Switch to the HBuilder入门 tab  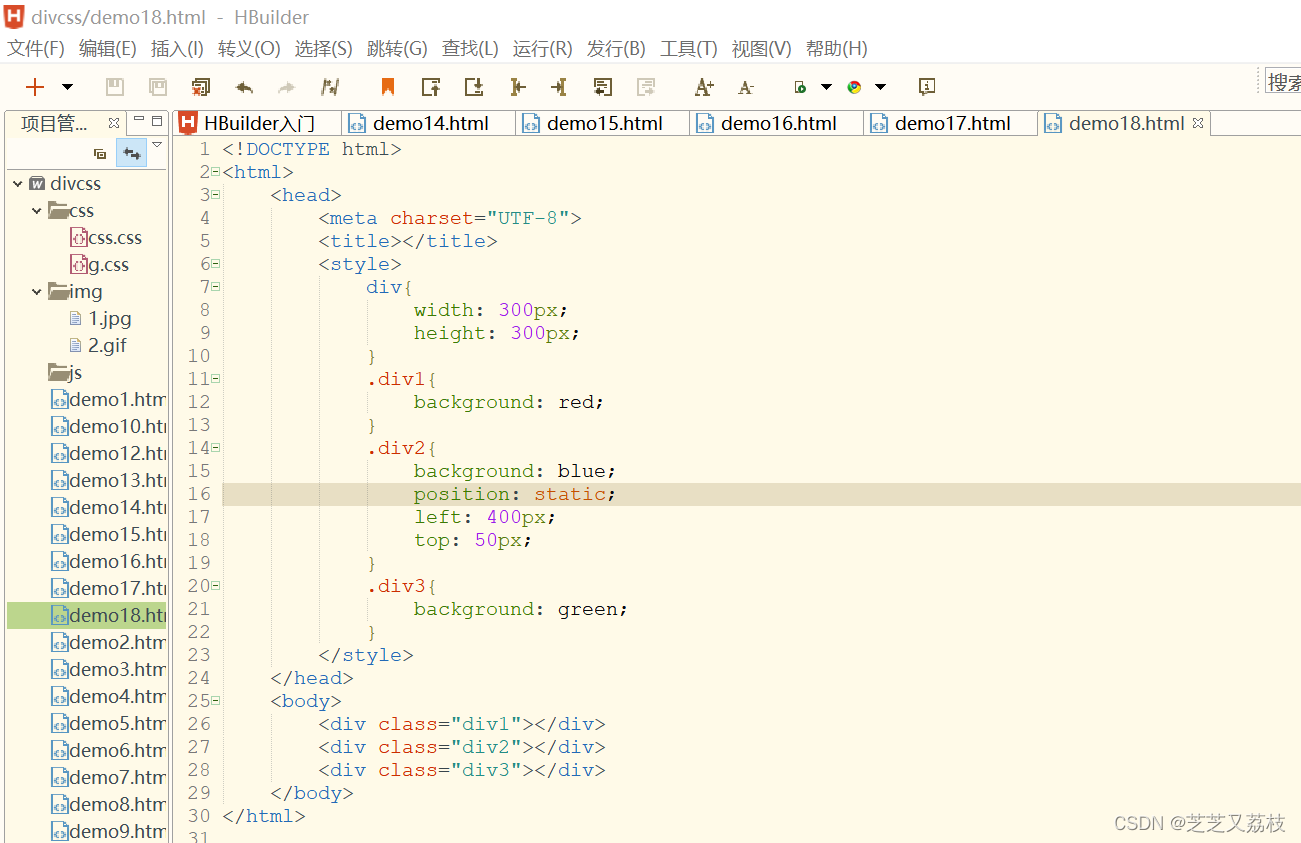click(x=257, y=123)
